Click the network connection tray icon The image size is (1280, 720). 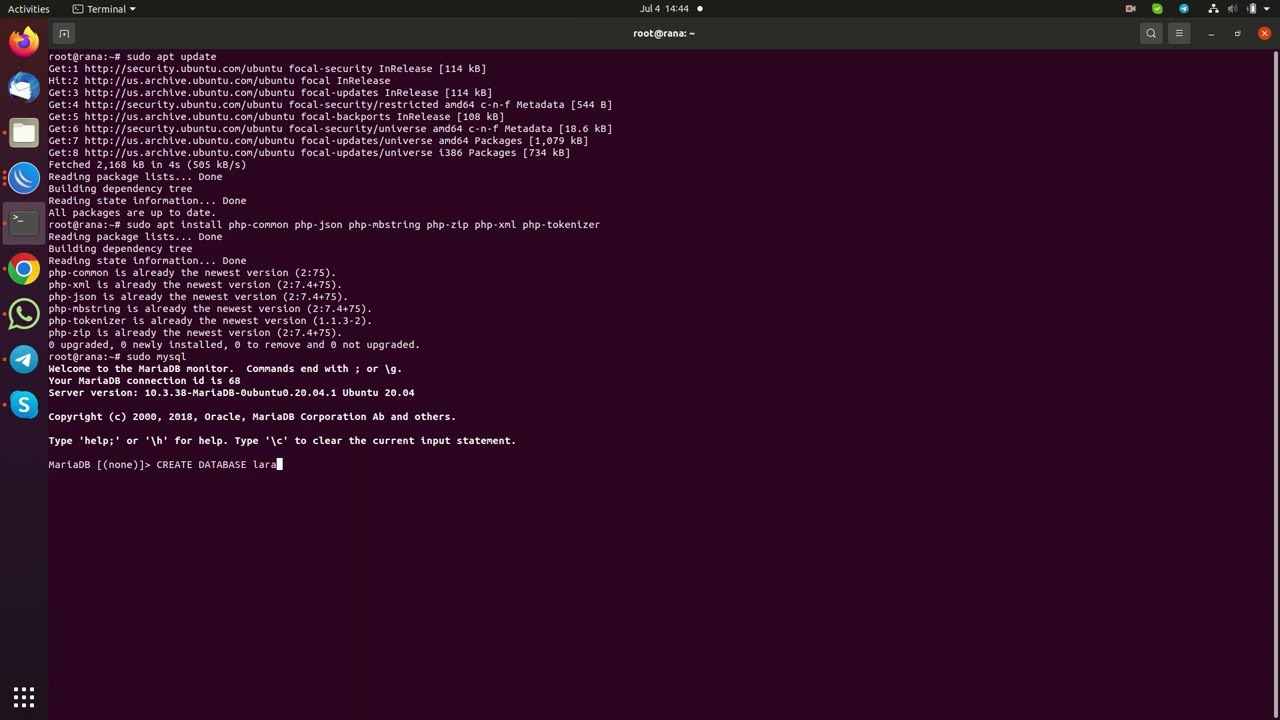tap(1213, 9)
